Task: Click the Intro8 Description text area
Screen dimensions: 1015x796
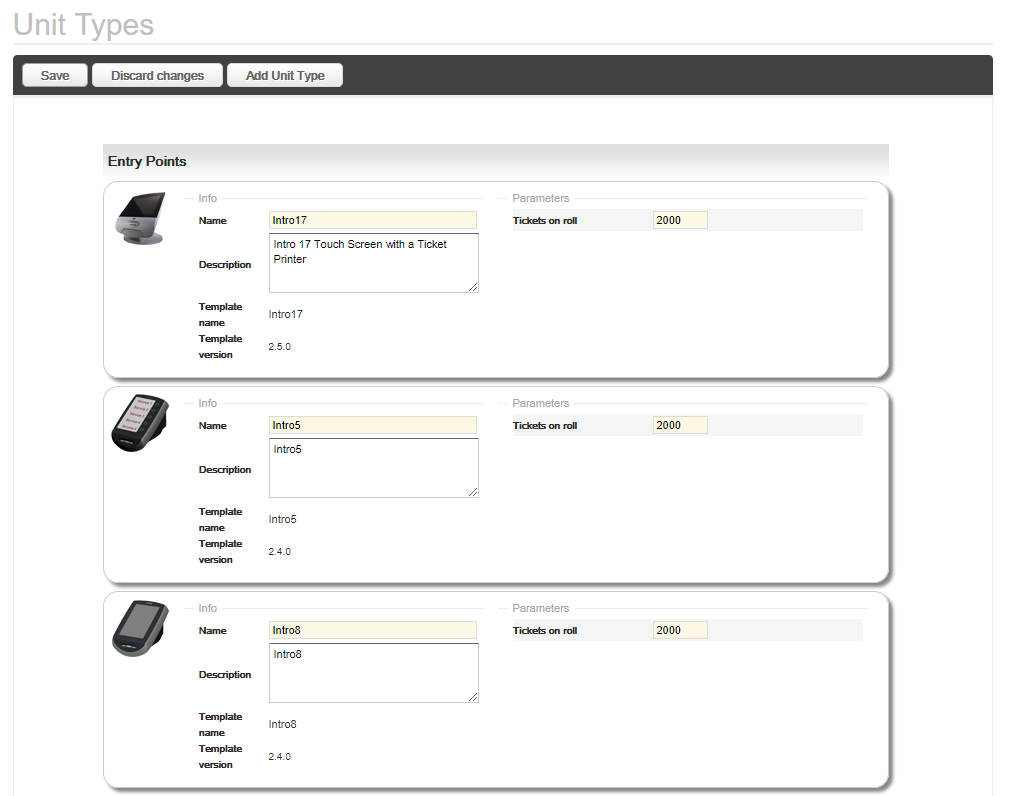Action: coord(373,673)
